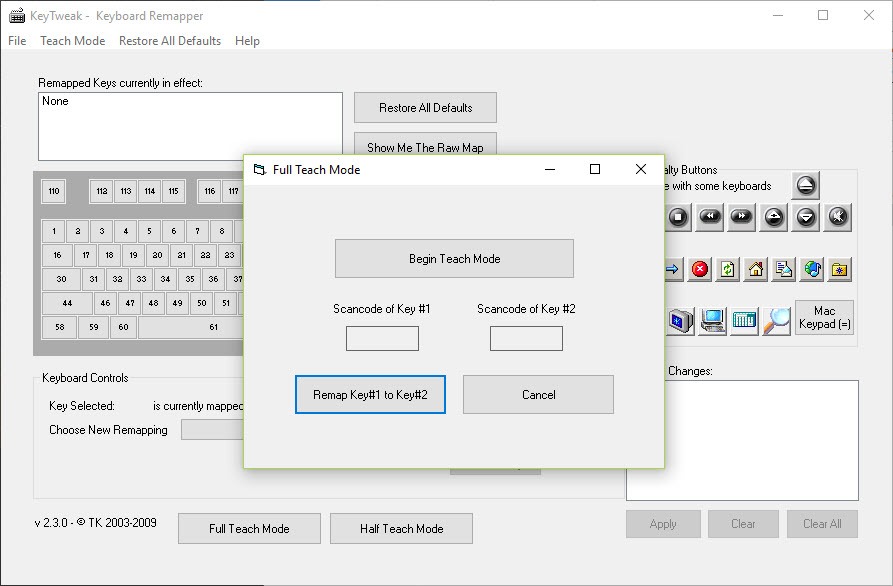Click Begin Teach Mode button
This screenshot has height=586, width=893.
coord(454,259)
